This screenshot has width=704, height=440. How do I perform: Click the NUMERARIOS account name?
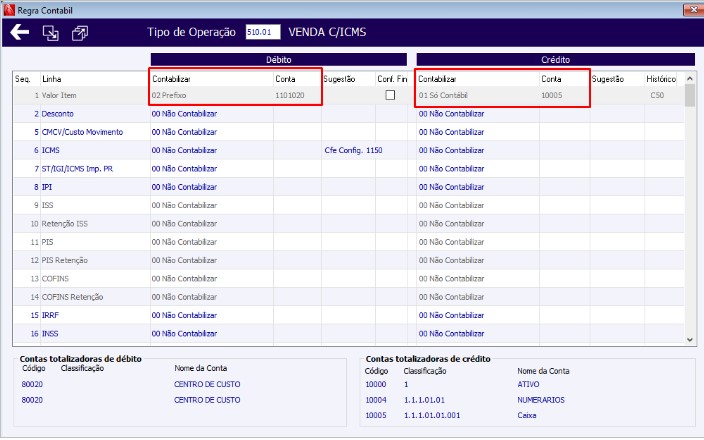click(541, 400)
